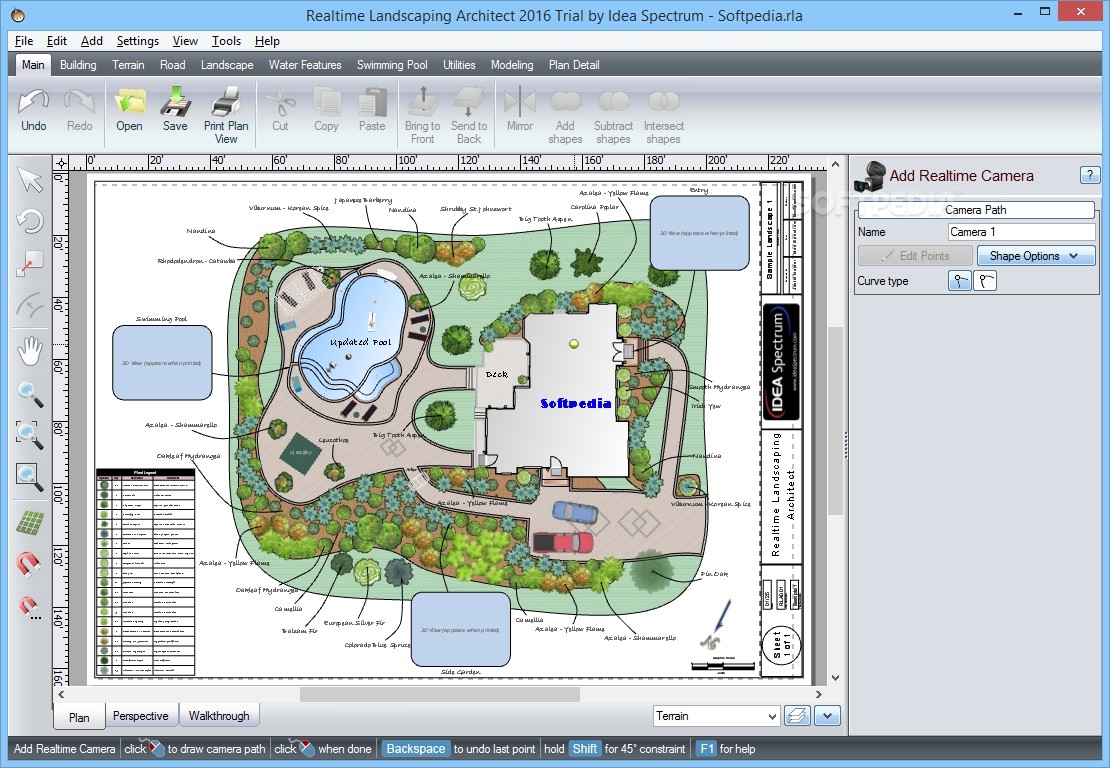Image resolution: width=1110 pixels, height=768 pixels.
Task: Toggle the red magnet snap icon
Action: [x=30, y=564]
